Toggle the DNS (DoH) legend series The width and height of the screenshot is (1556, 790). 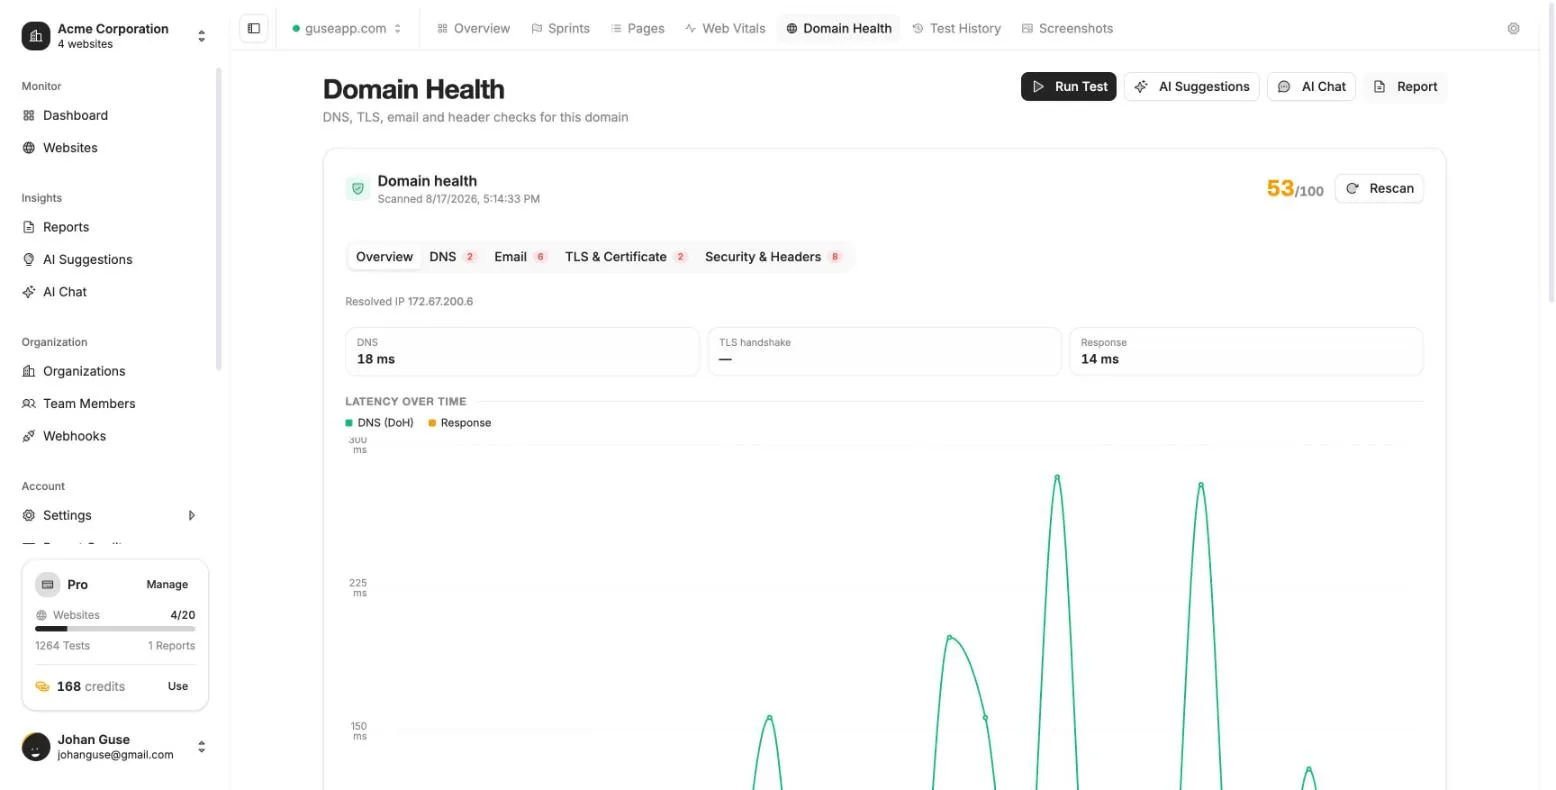coord(380,423)
